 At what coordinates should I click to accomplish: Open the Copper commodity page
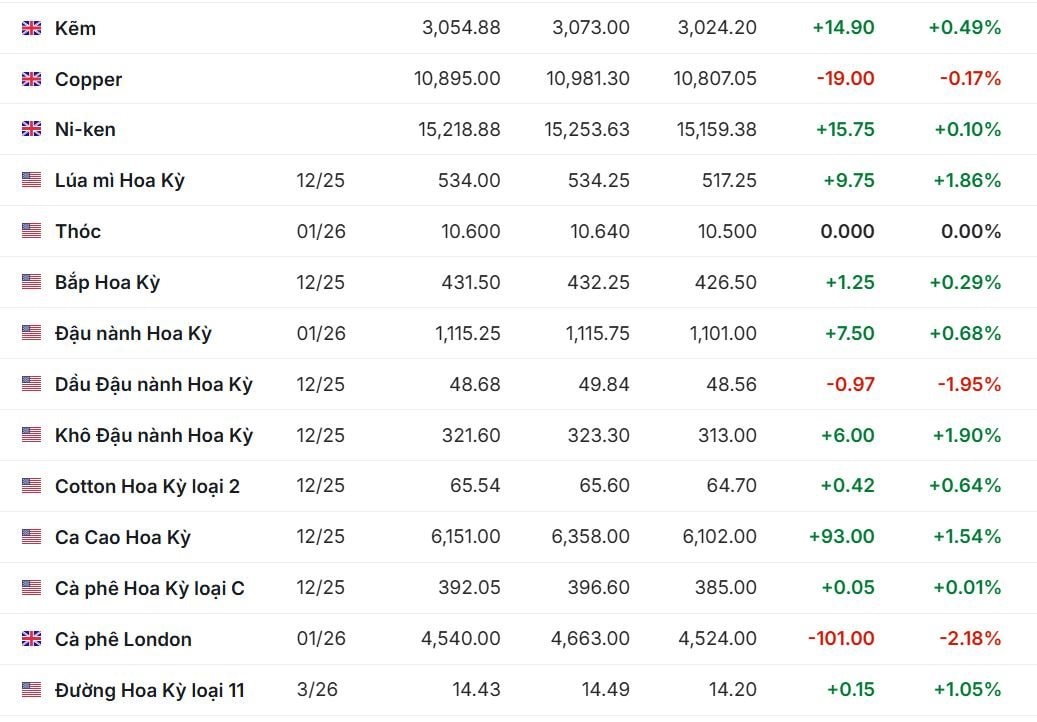[x=89, y=79]
